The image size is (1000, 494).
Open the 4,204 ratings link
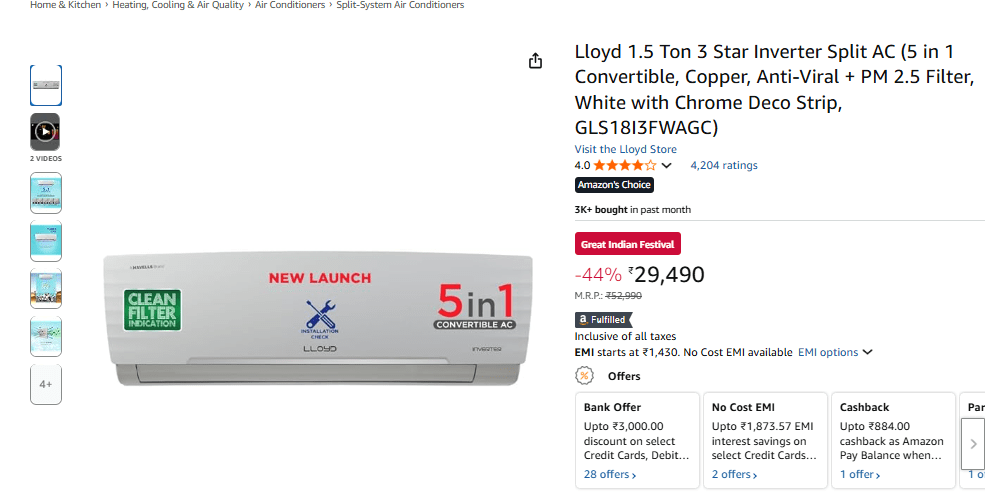tap(724, 165)
